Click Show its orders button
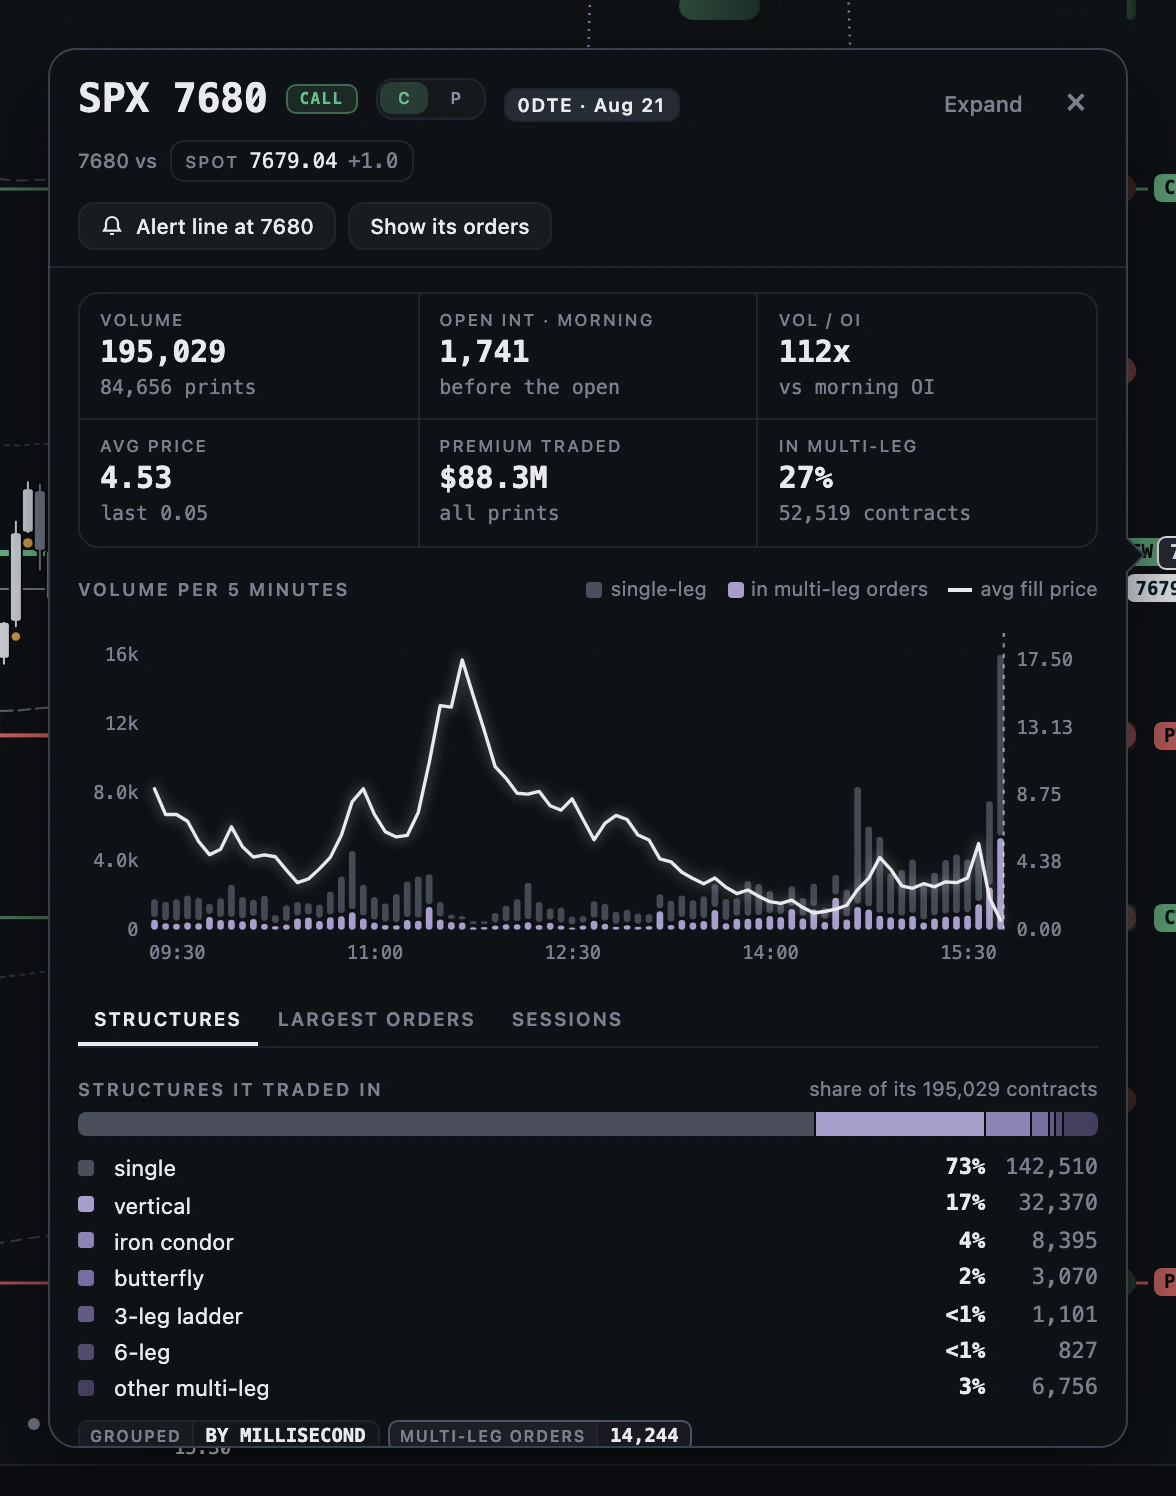 (450, 227)
